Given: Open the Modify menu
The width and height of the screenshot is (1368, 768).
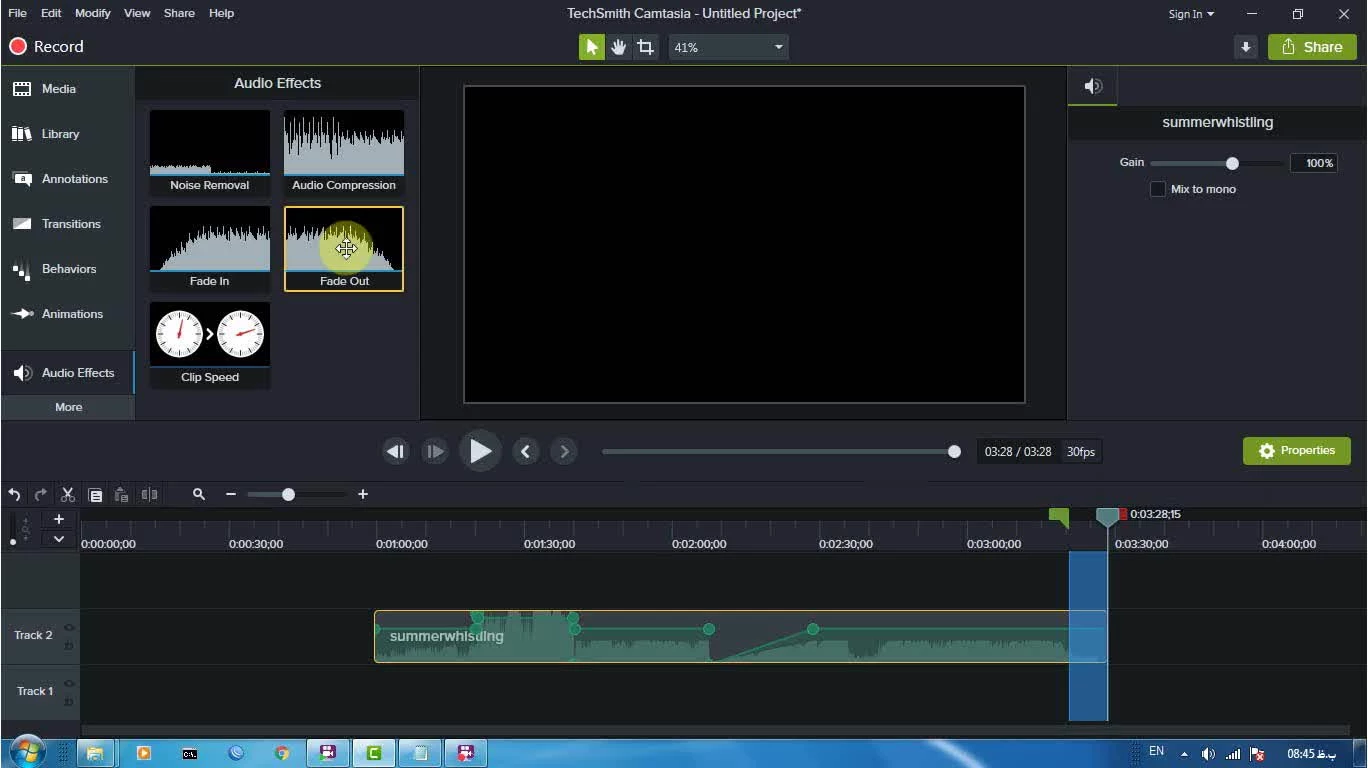Looking at the screenshot, I should tap(92, 13).
